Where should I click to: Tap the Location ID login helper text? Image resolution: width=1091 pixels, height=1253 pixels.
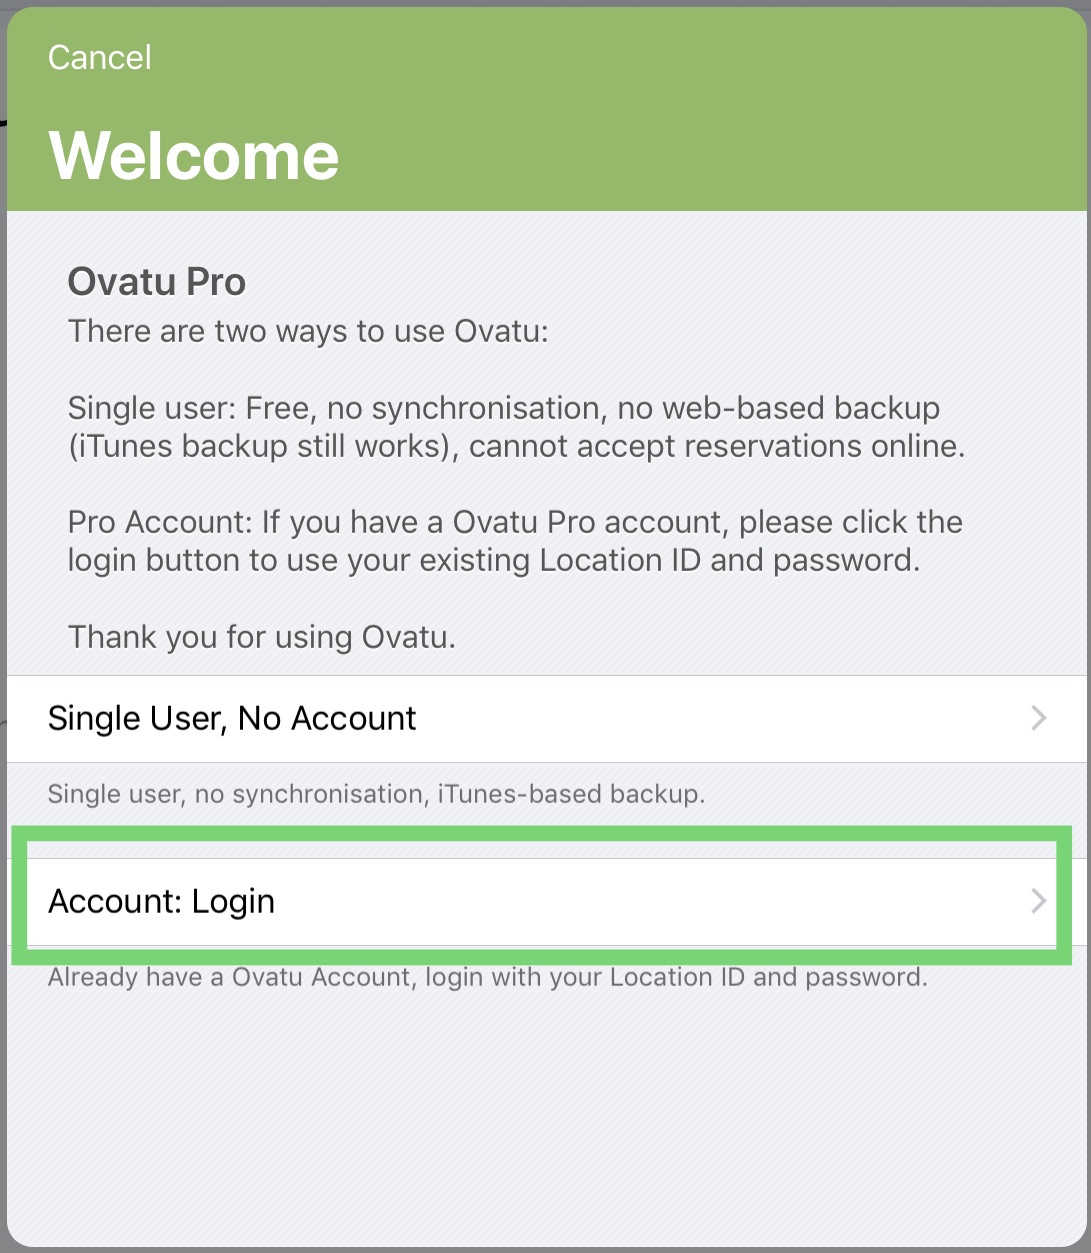(x=488, y=977)
